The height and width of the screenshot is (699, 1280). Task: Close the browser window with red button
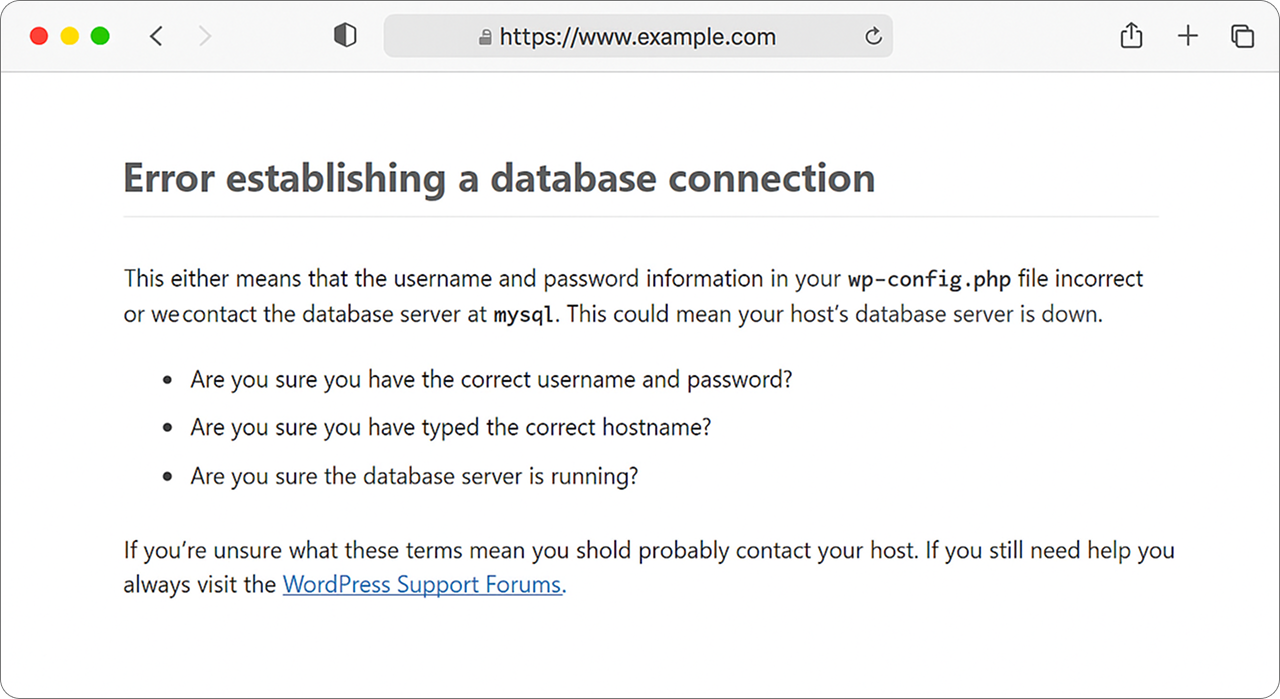click(39, 37)
